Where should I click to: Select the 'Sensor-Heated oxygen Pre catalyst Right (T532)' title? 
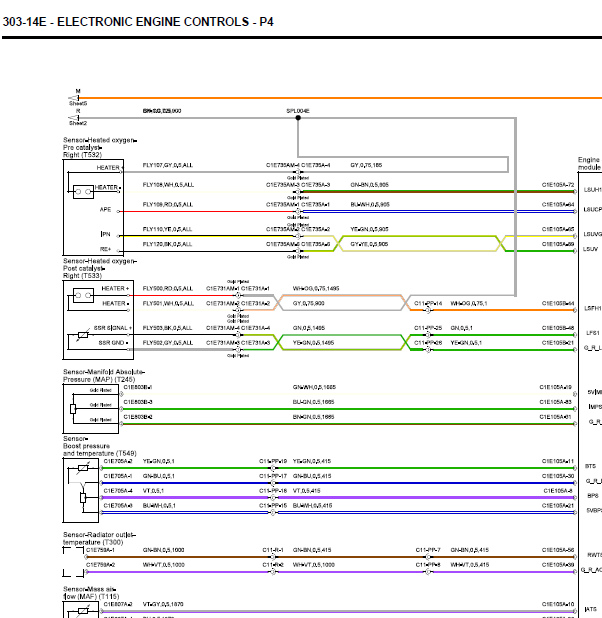pyautogui.click(x=100, y=147)
